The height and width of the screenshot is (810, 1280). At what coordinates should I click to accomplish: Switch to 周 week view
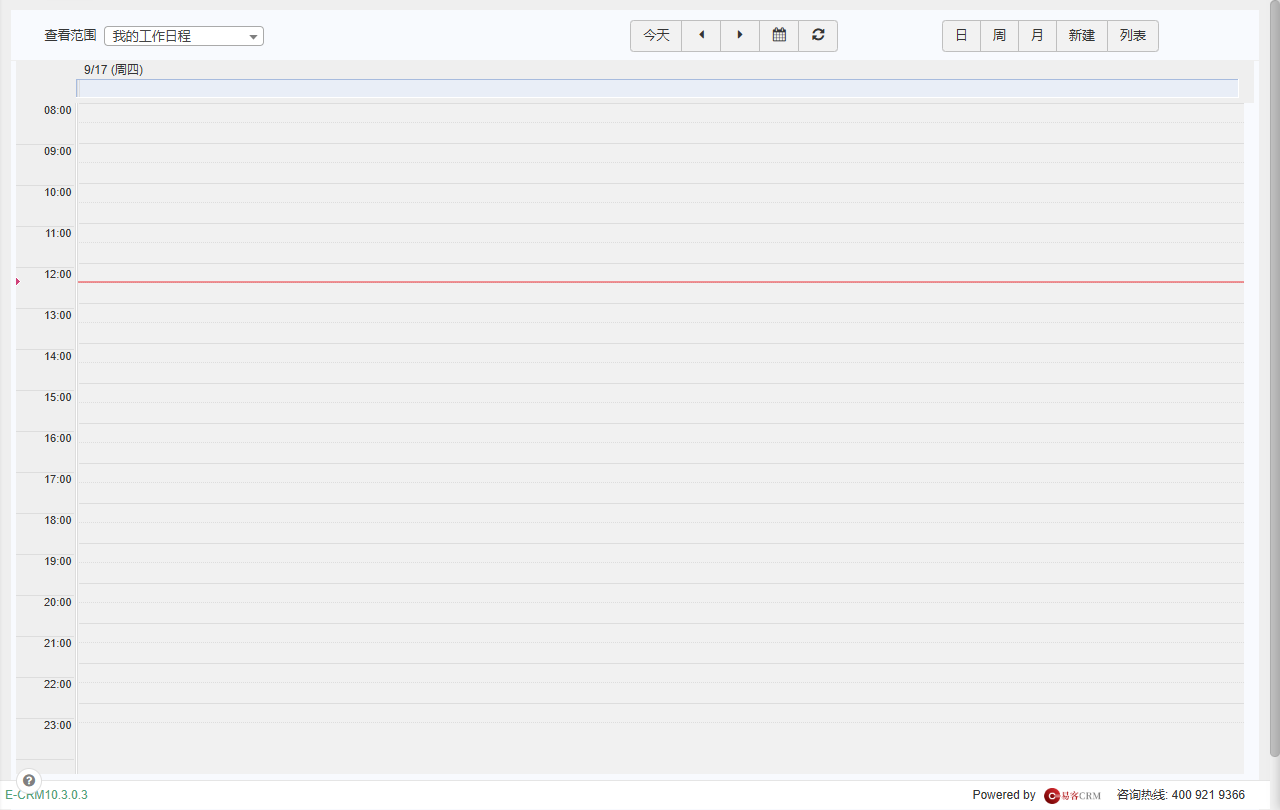999,36
